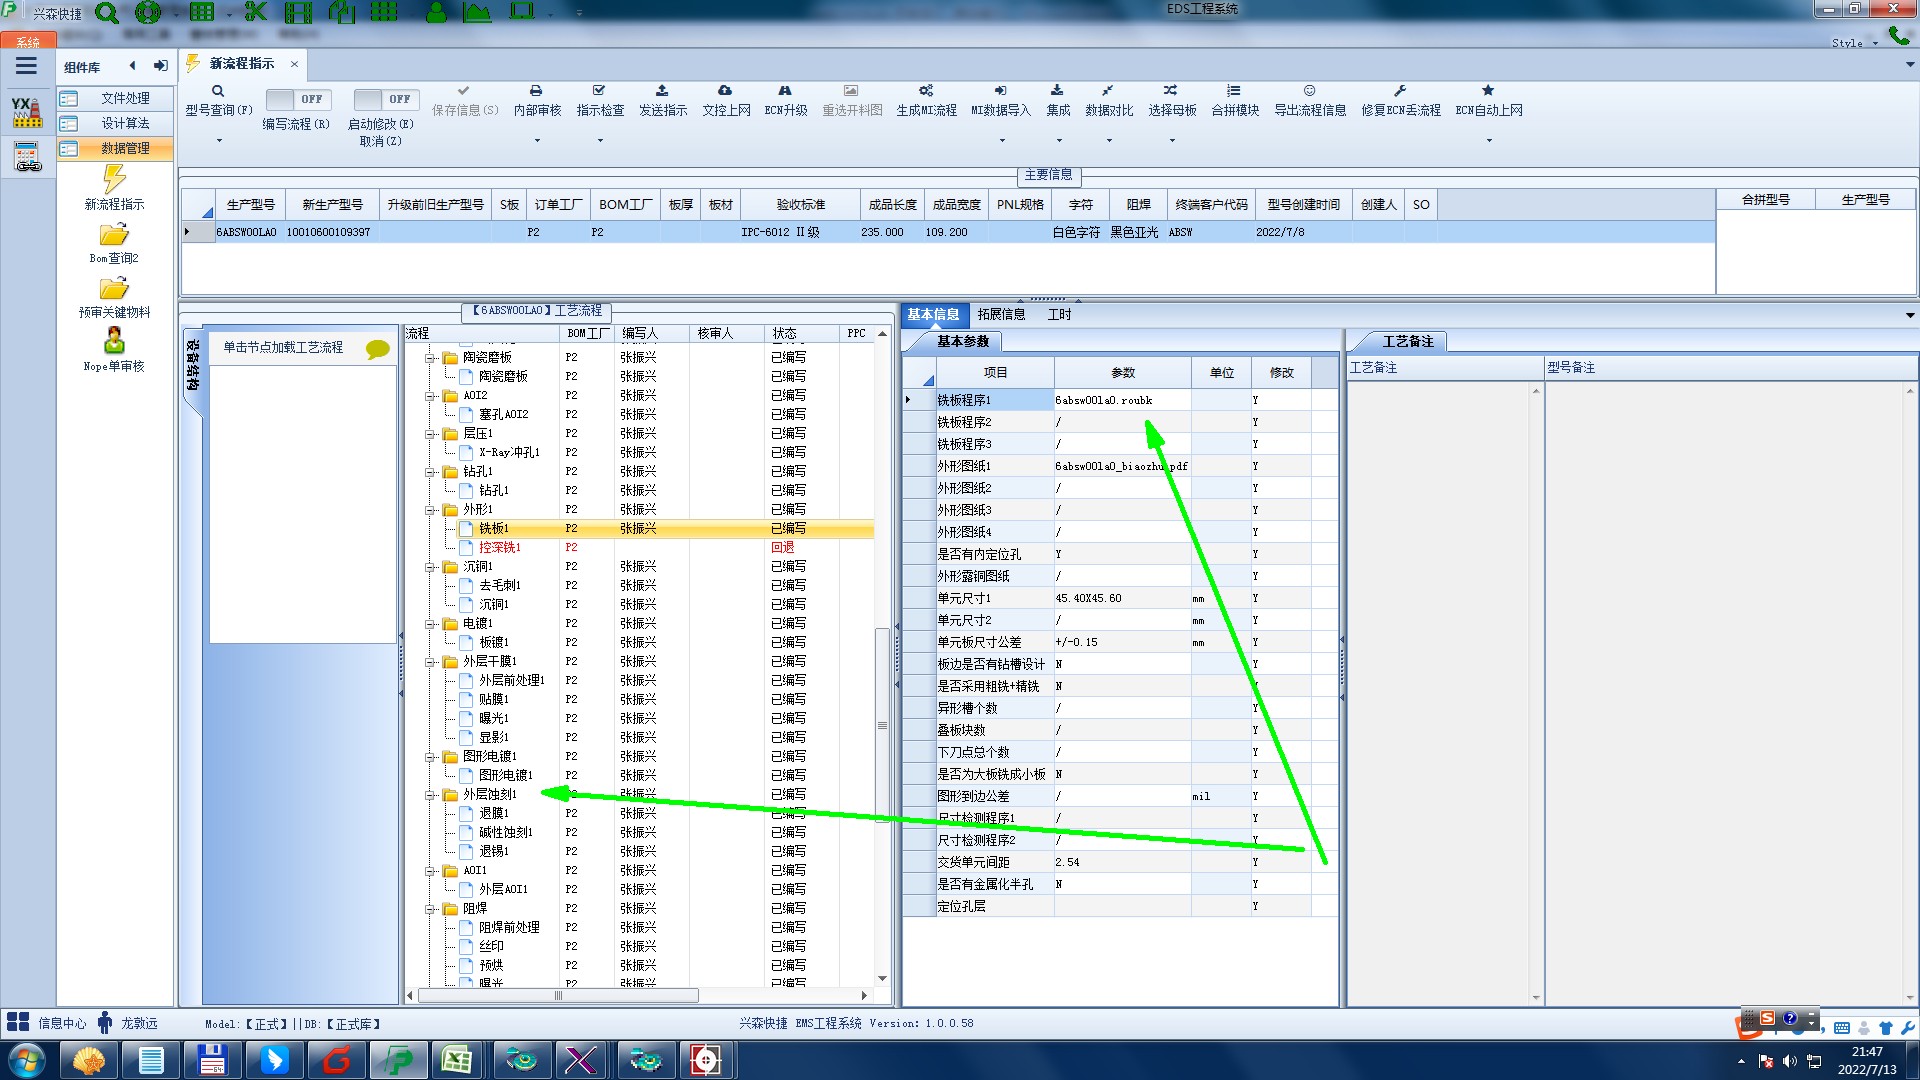The width and height of the screenshot is (1920, 1080).
Task: Click the 发送指示 toolbar icon
Action: [x=662, y=91]
